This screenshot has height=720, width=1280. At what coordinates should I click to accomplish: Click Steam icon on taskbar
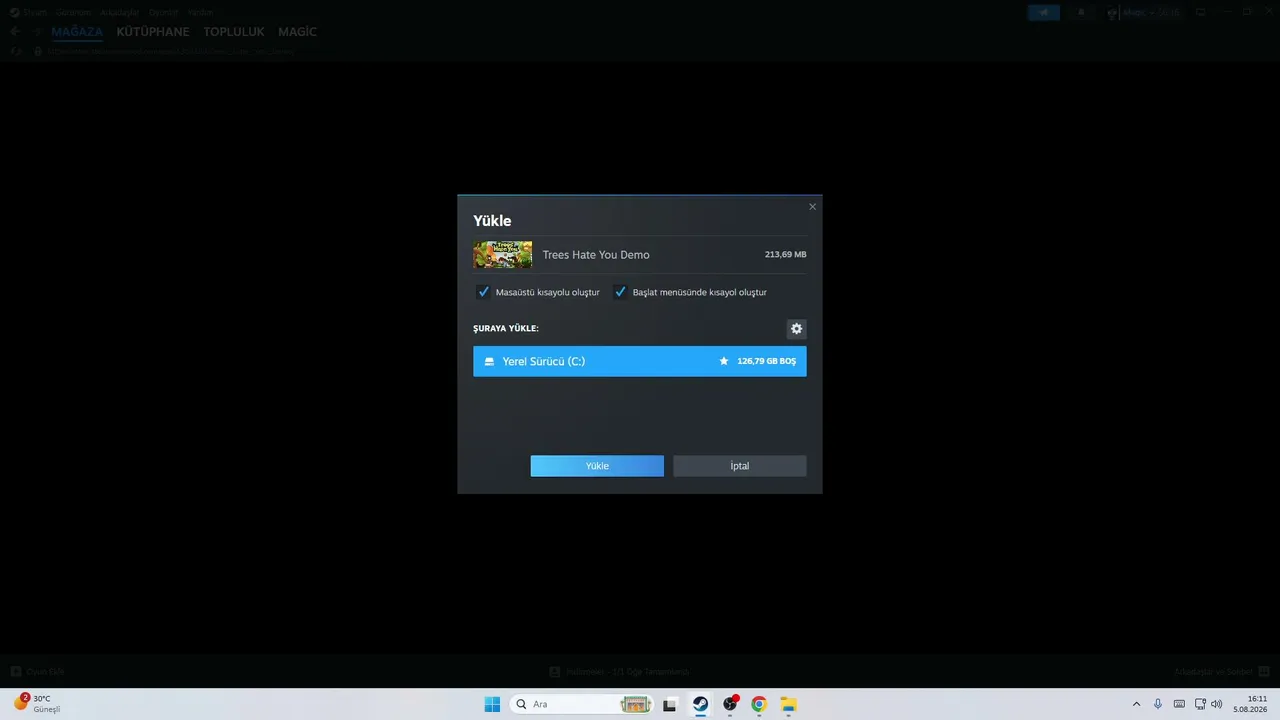(700, 704)
